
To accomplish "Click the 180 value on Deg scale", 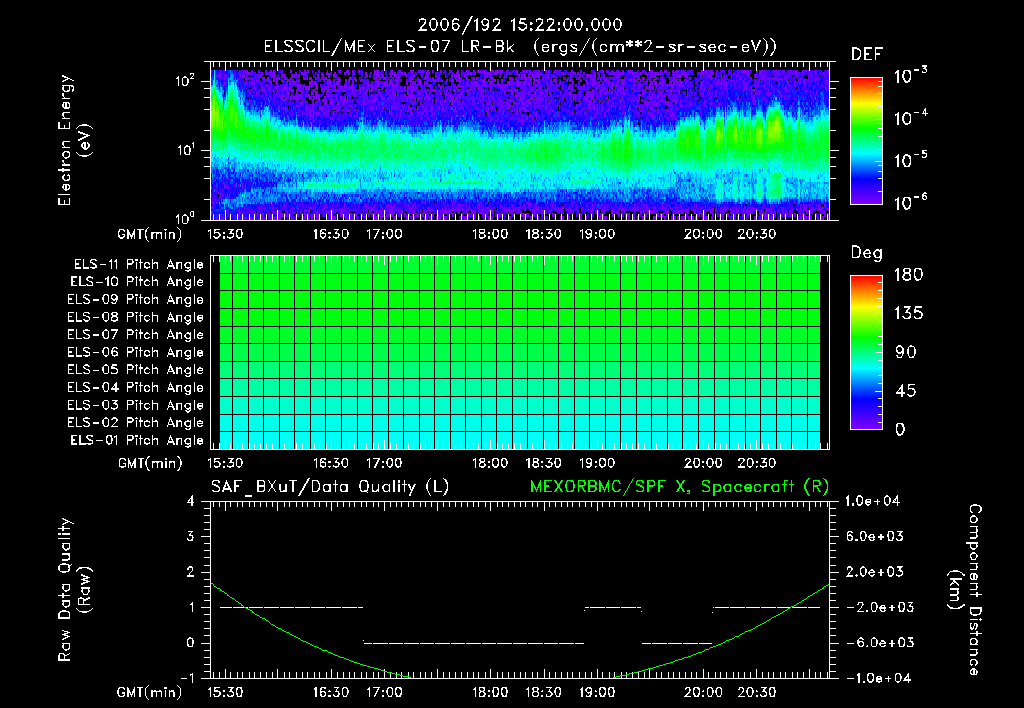I will [x=908, y=275].
